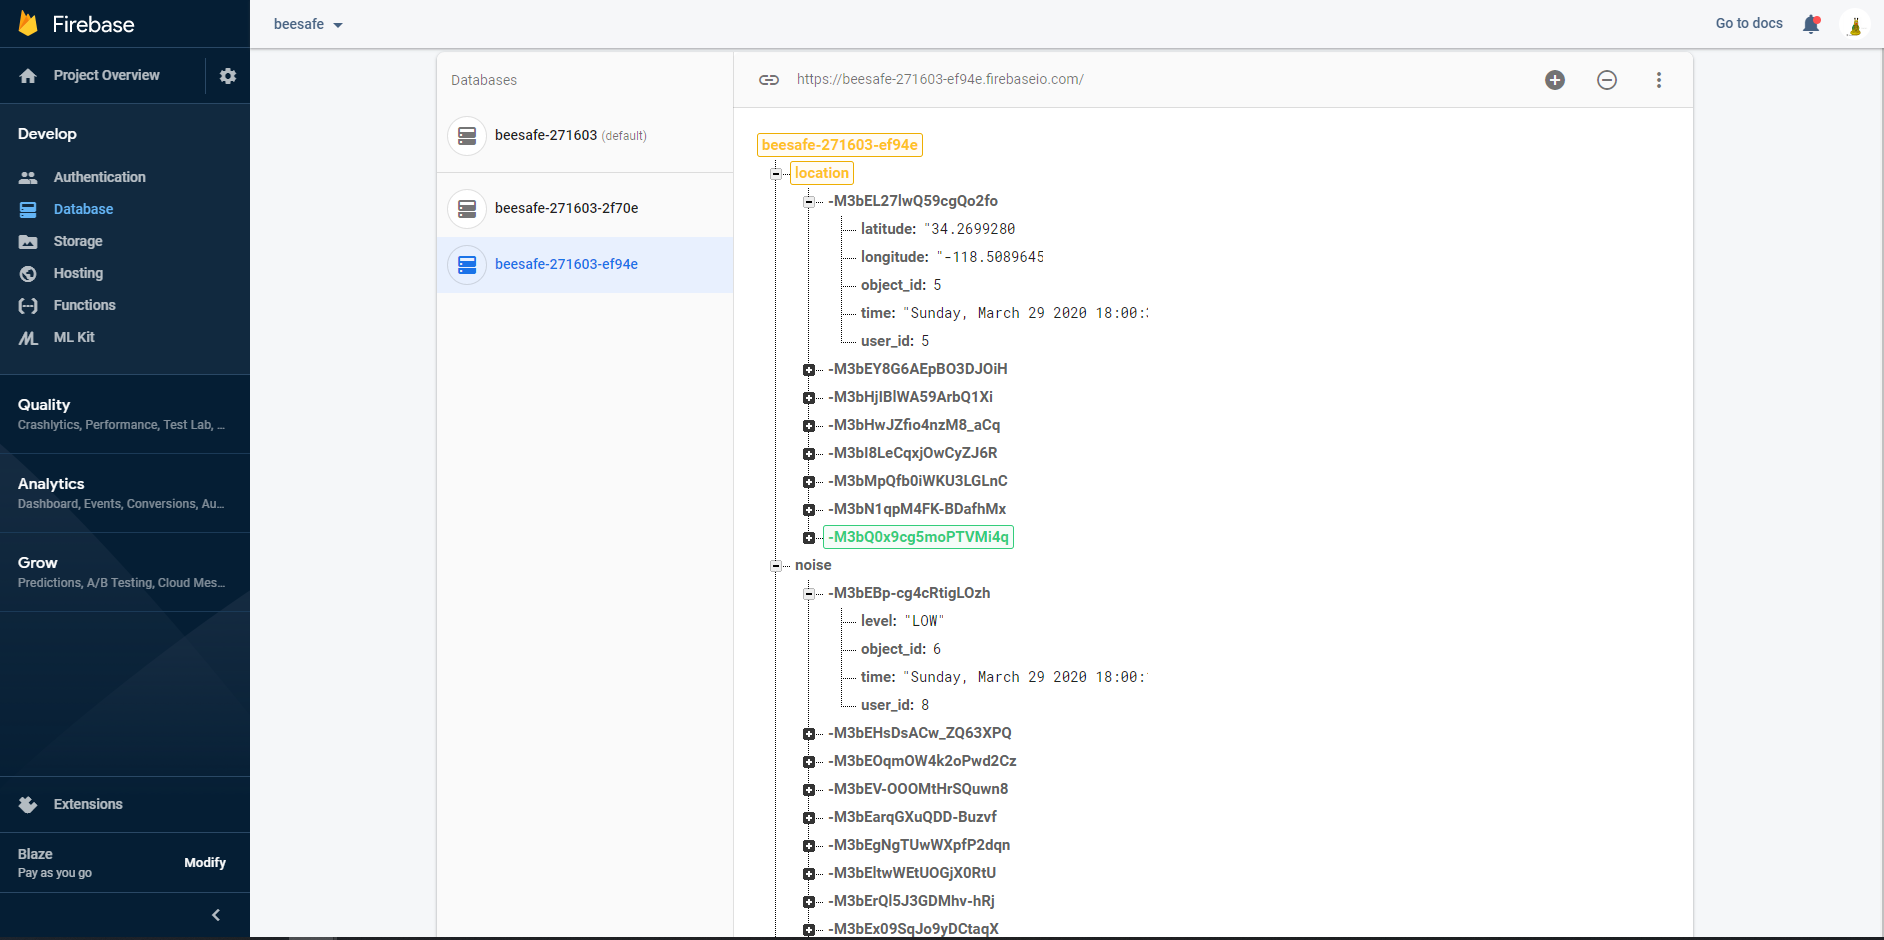Click the beesafe-271603-2f70e database icon
Image resolution: width=1884 pixels, height=940 pixels.
point(467,209)
